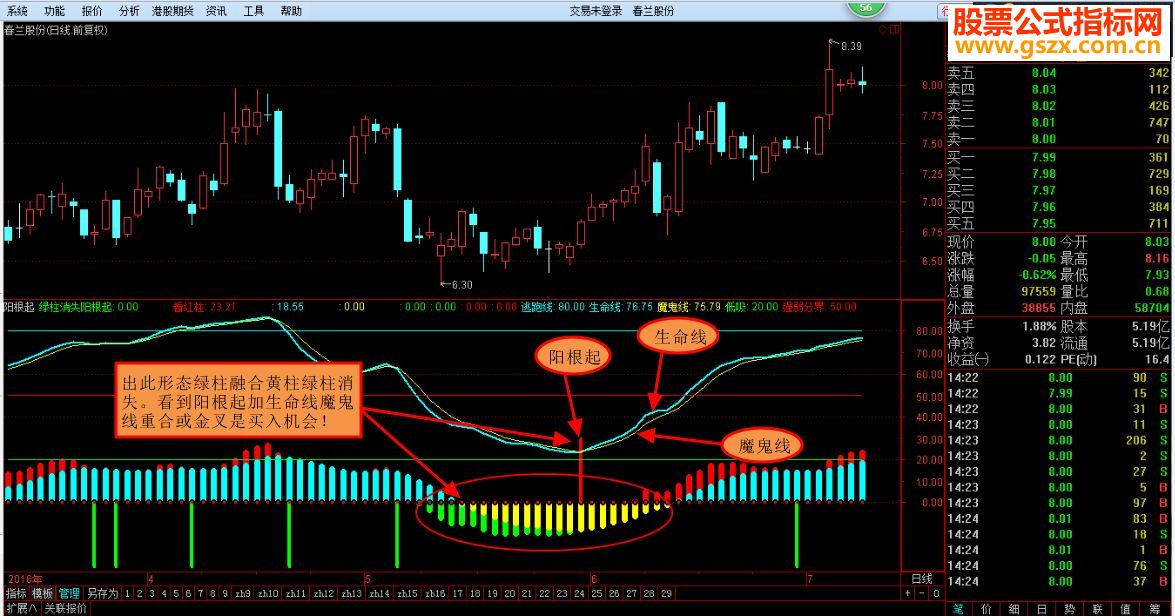The image size is (1175, 616).
Task: Select indicator template slot 1
Action: [127, 593]
